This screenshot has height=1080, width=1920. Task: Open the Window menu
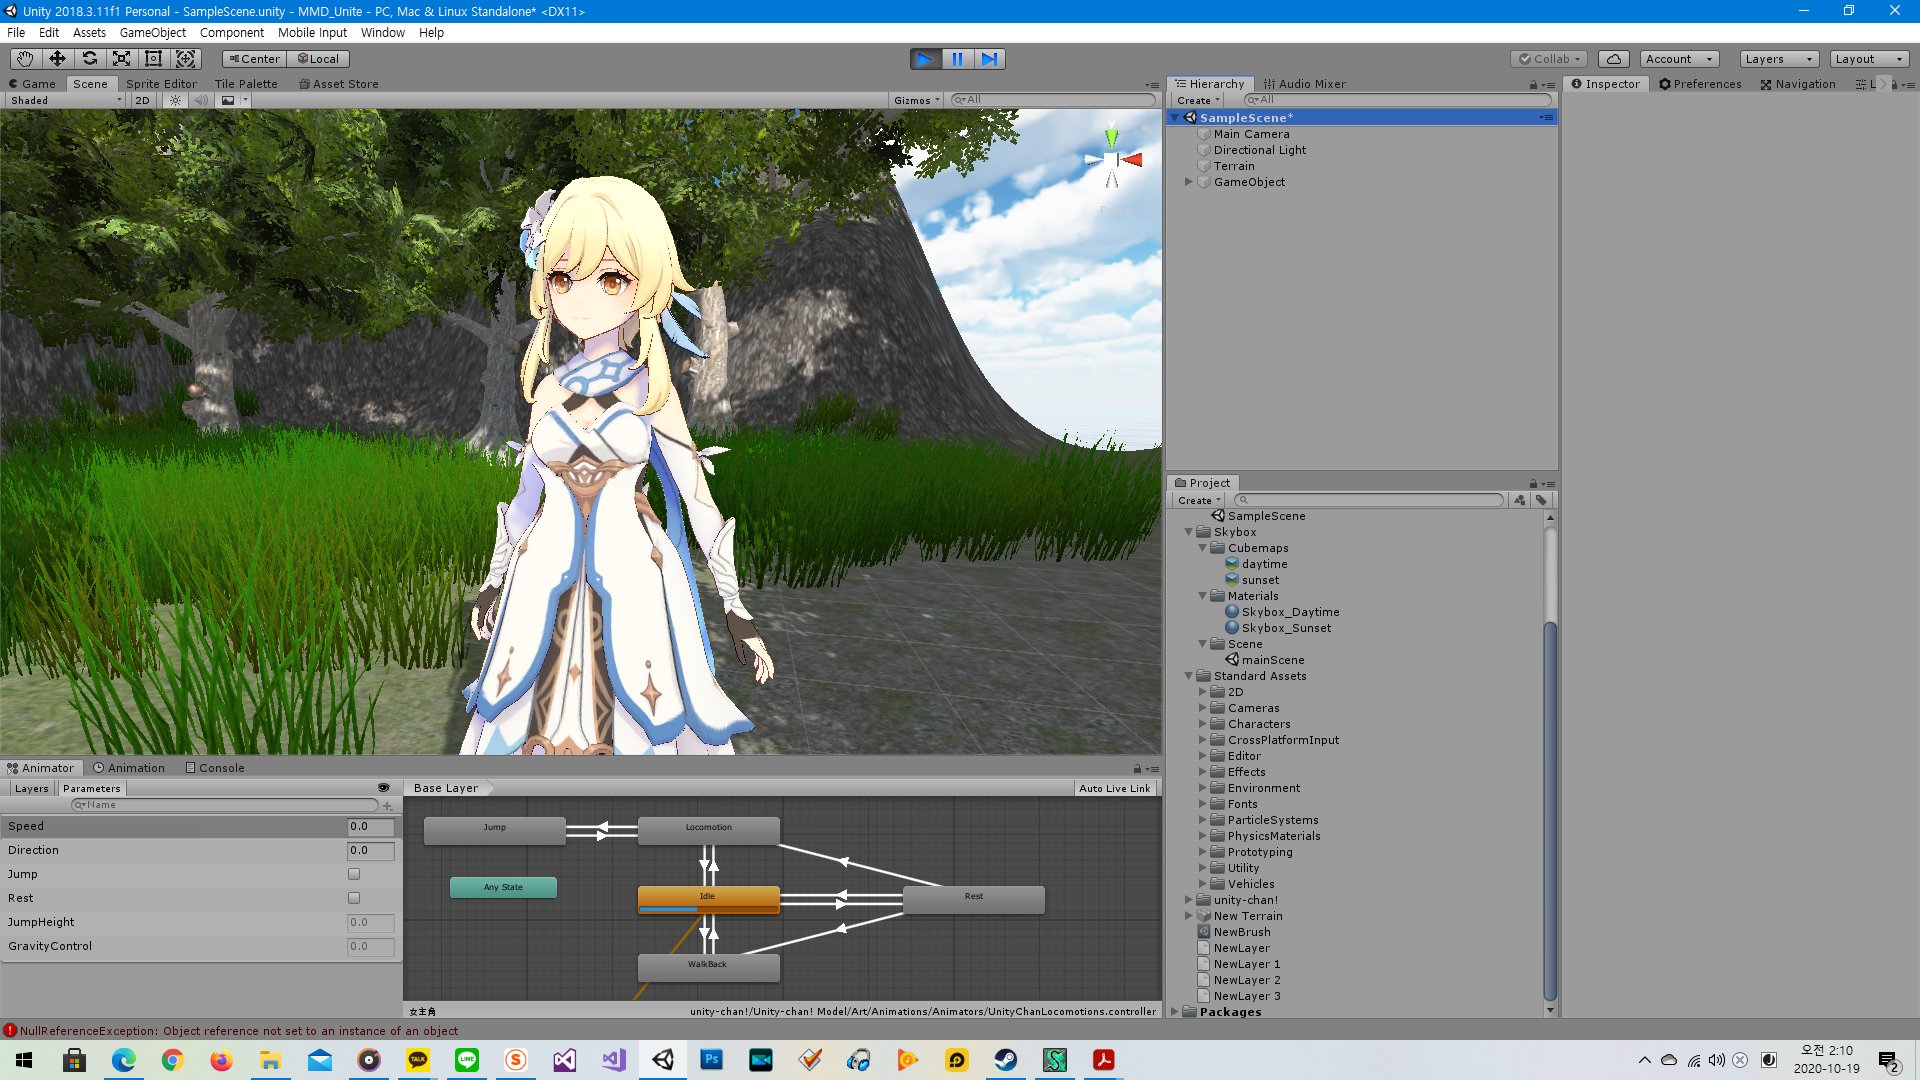[382, 32]
